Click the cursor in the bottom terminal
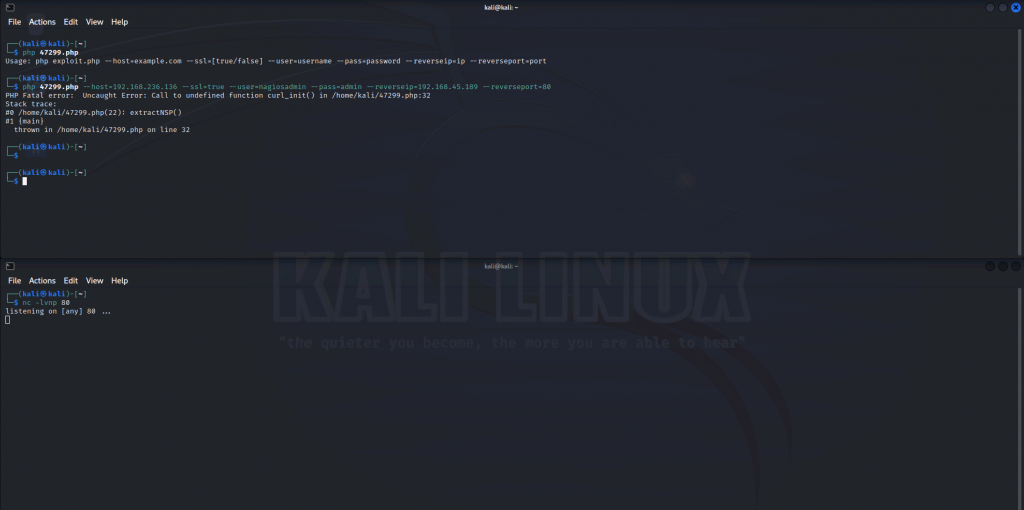The width and height of the screenshot is (1024, 510). click(8, 320)
